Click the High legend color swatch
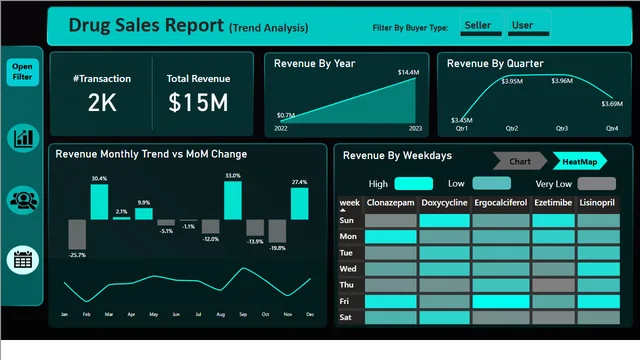 coord(413,184)
